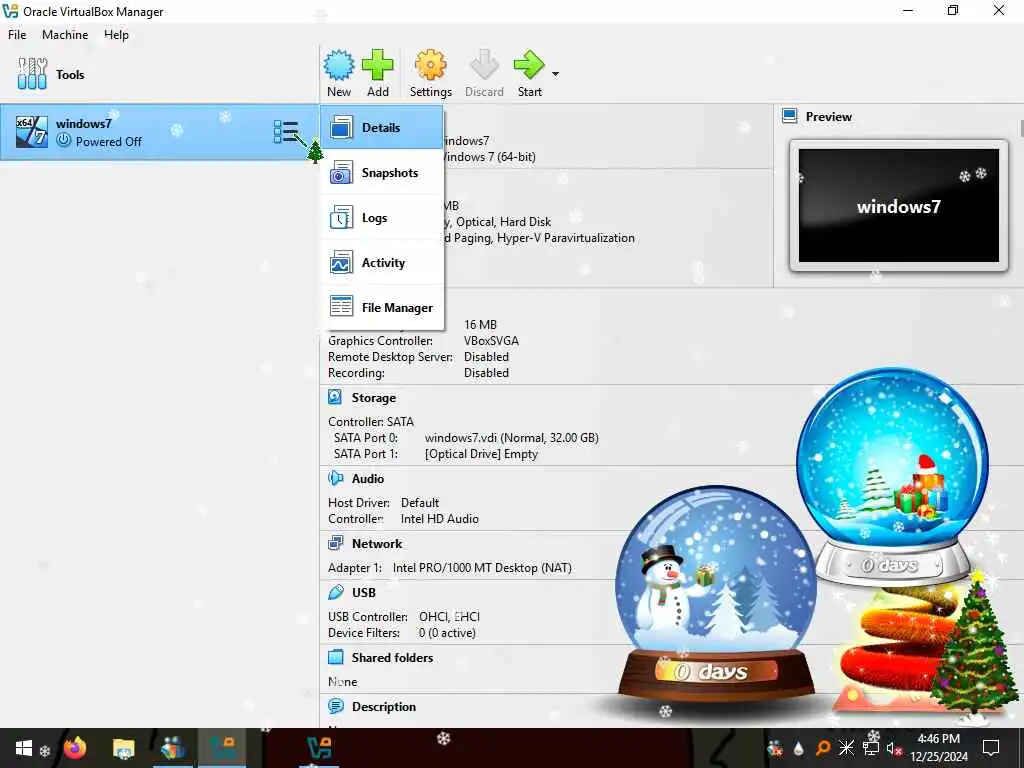The width and height of the screenshot is (1024, 768).
Task: Click the Audio Host Driver Default value
Action: 419,503
